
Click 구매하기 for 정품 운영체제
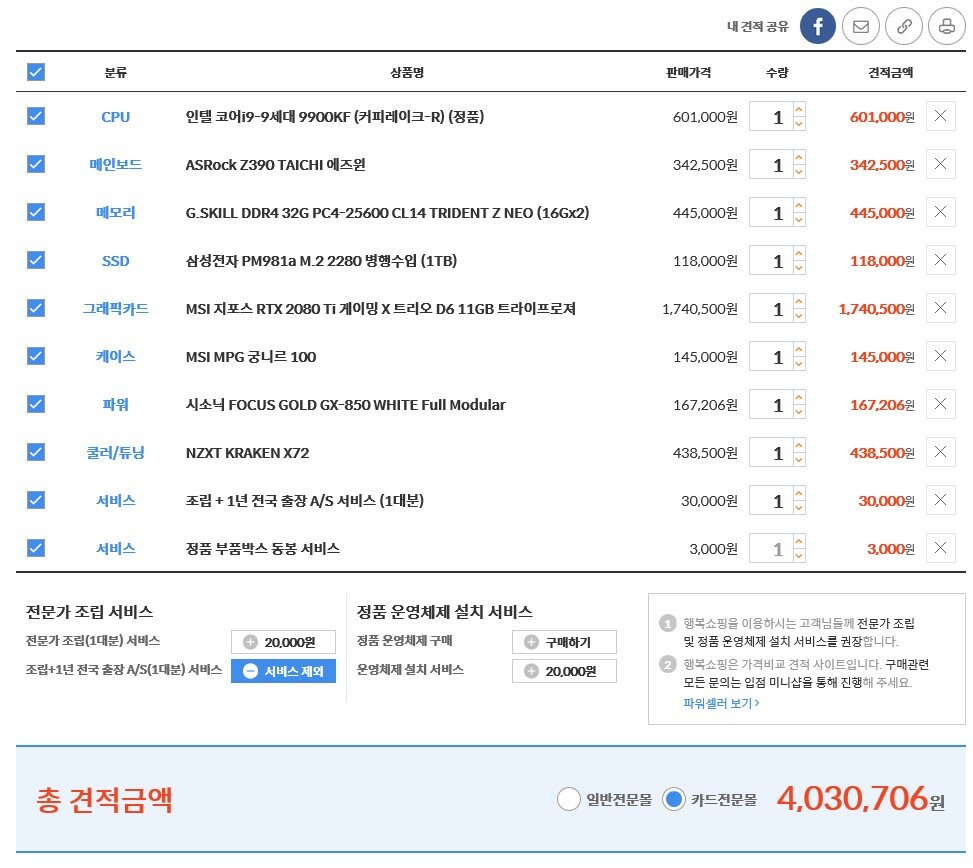click(x=564, y=642)
